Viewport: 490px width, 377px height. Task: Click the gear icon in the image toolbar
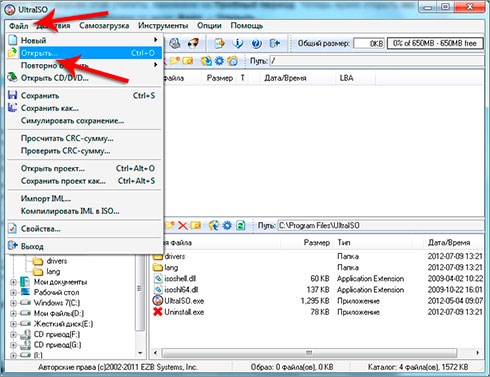tap(219, 61)
